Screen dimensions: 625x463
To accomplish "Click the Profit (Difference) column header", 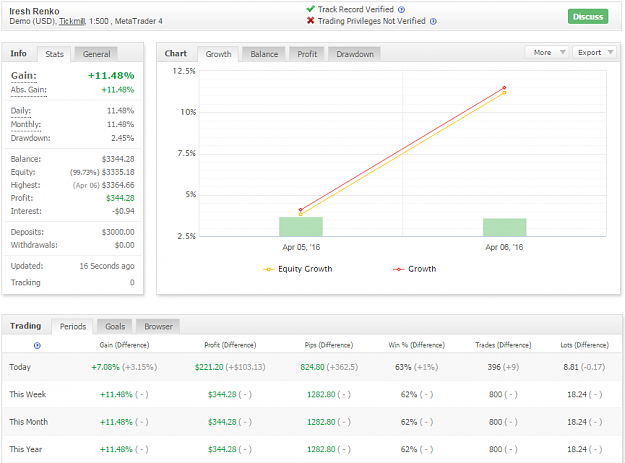I will click(x=230, y=345).
